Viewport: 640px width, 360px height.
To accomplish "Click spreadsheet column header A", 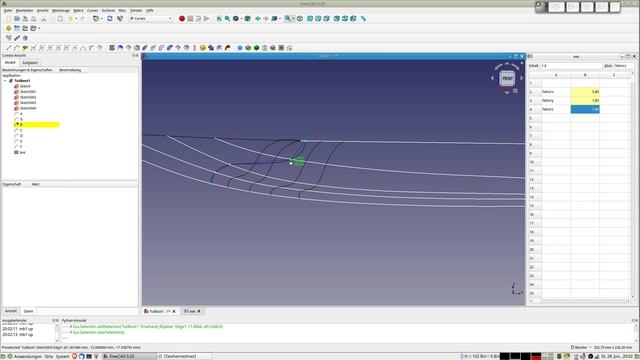I will click(x=556, y=75).
